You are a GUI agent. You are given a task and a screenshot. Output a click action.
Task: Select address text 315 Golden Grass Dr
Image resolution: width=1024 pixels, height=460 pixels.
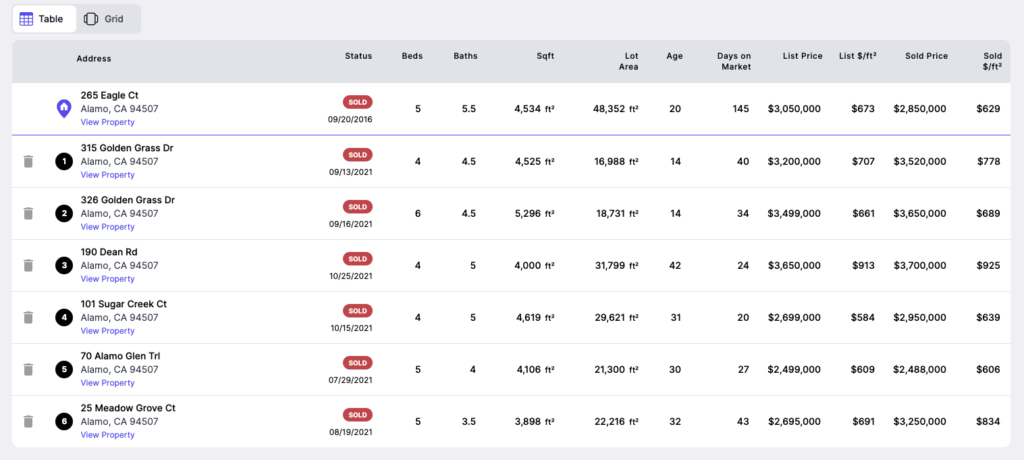coord(127,148)
